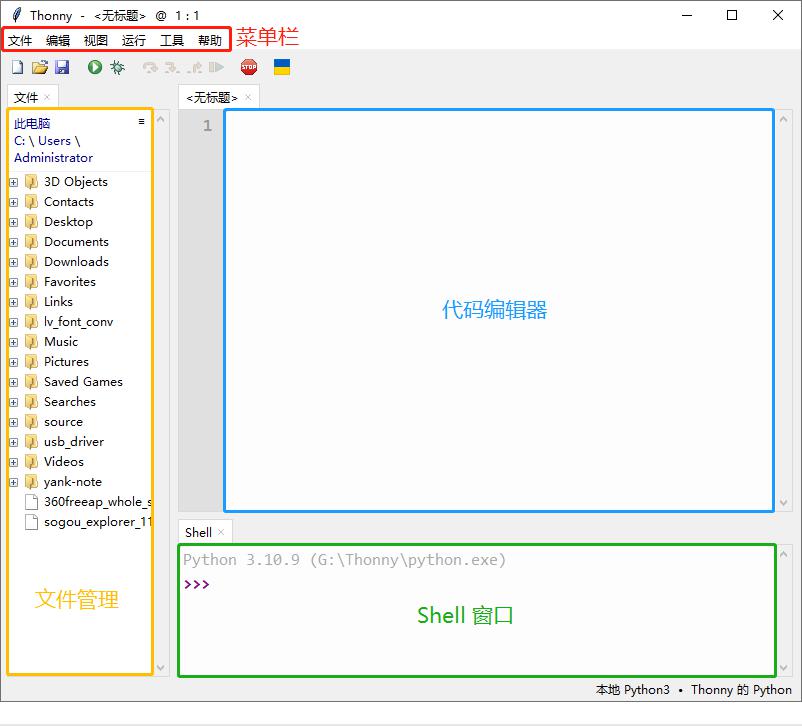This screenshot has height=726, width=802.
Task: Expand the Documents folder tree node
Action: pos(14,242)
